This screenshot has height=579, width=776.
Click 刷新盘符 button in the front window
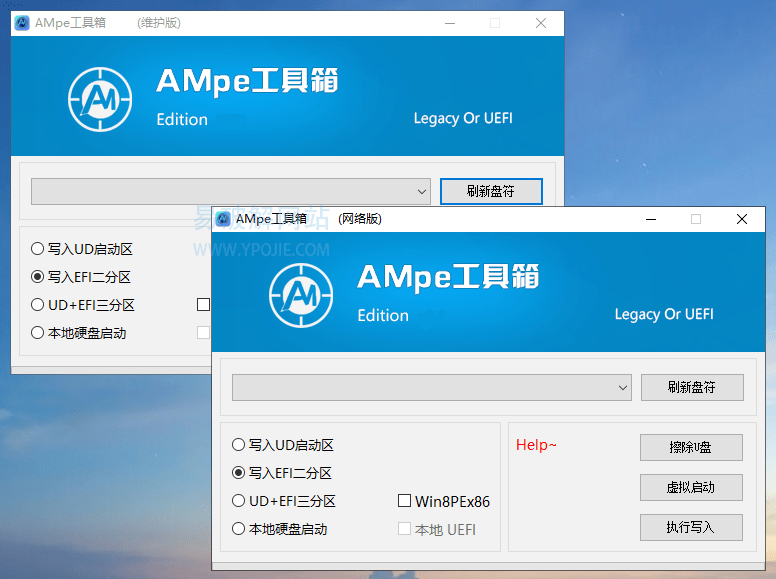pyautogui.click(x=692, y=387)
